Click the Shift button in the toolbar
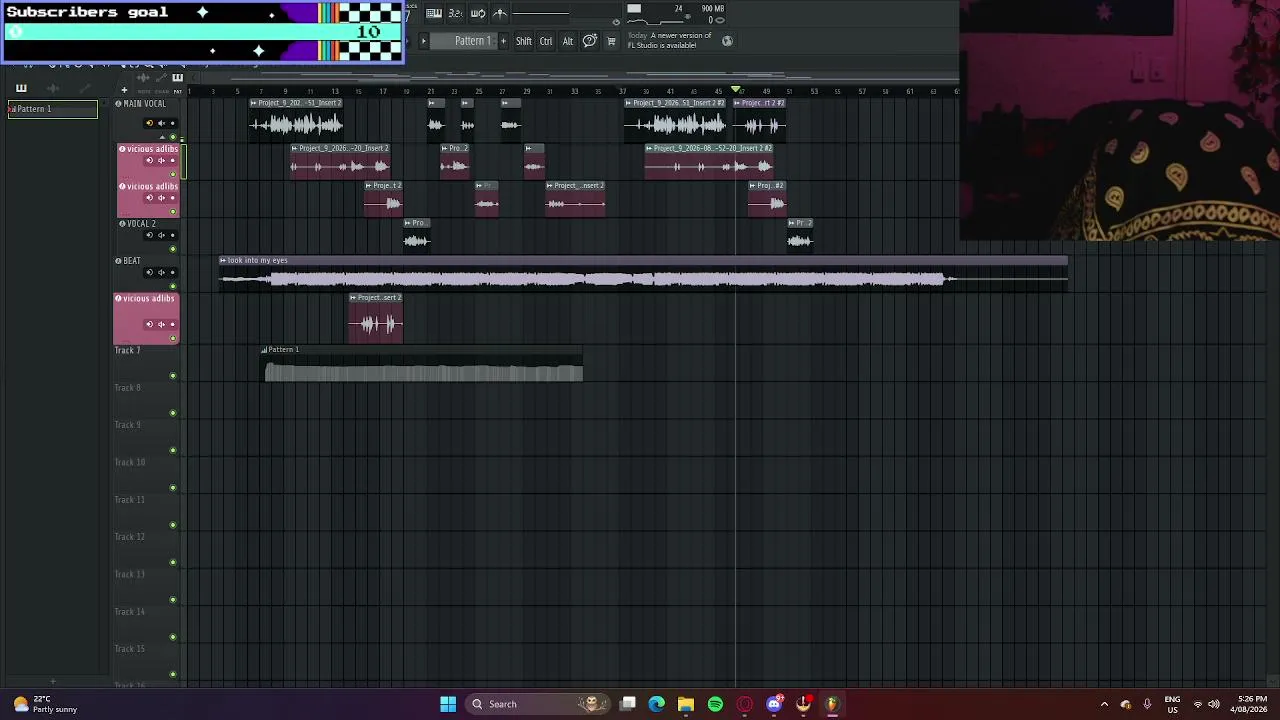1280x720 pixels. 524,41
